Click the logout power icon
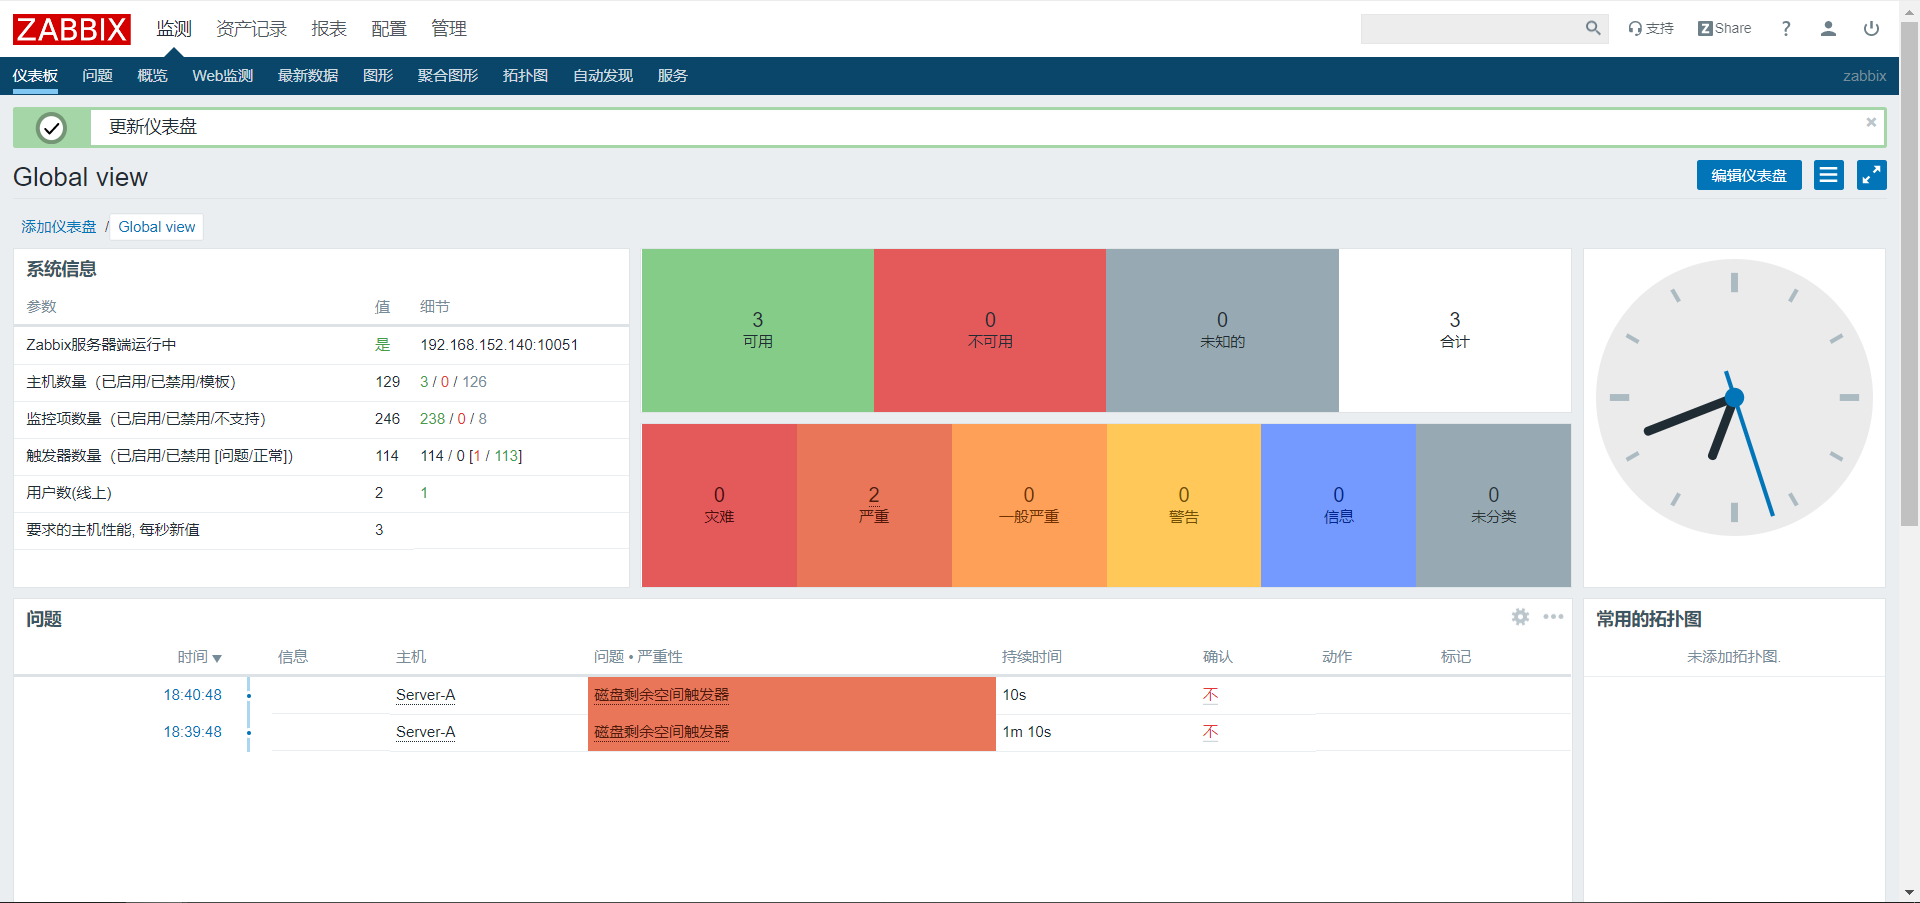The image size is (1920, 903). pyautogui.click(x=1871, y=28)
